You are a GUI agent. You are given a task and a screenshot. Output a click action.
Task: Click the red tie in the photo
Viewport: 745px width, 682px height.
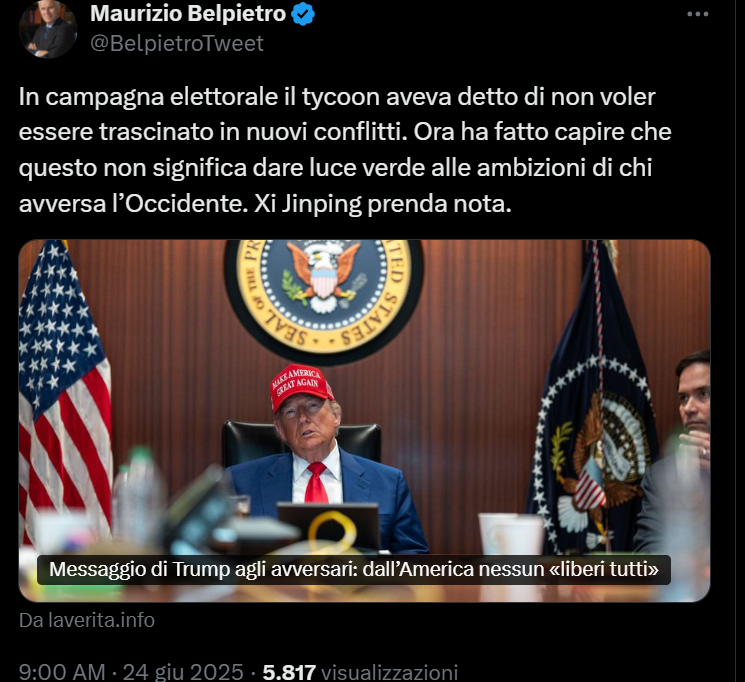pyautogui.click(x=317, y=482)
